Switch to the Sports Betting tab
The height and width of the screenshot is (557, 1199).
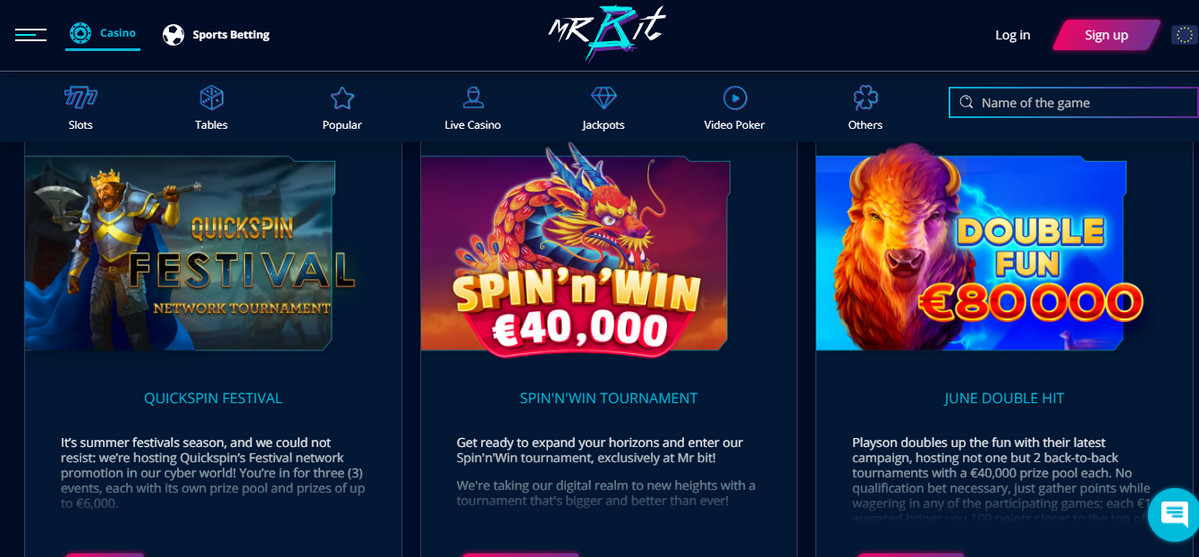pyautogui.click(x=216, y=34)
